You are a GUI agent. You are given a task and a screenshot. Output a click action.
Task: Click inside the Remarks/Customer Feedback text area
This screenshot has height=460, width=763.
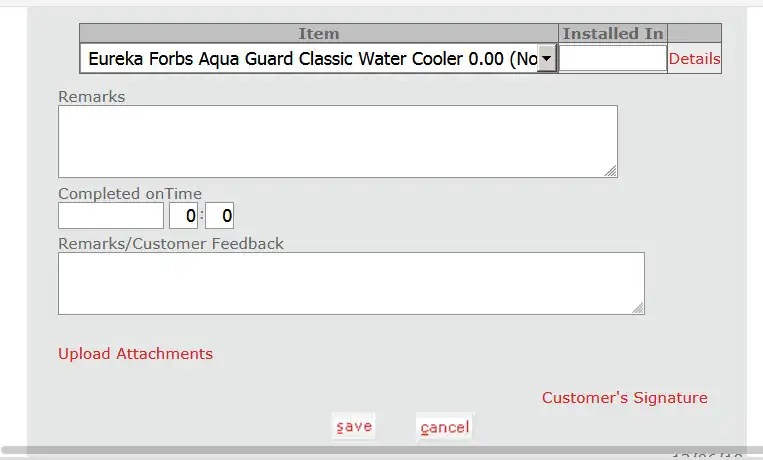351,283
